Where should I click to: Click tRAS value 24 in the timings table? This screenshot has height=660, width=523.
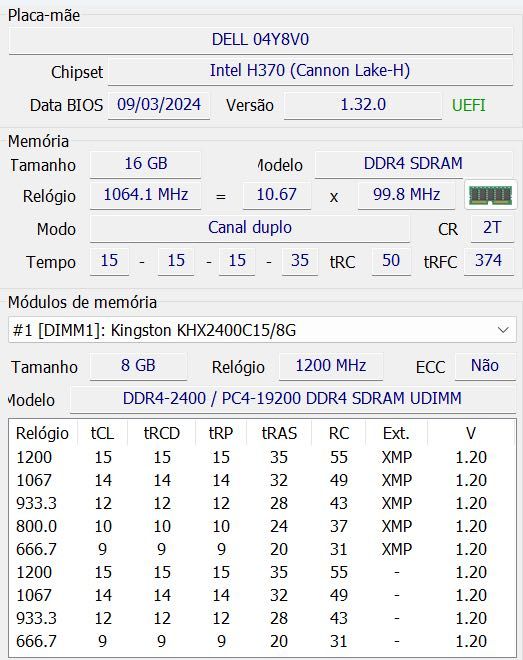click(279, 526)
